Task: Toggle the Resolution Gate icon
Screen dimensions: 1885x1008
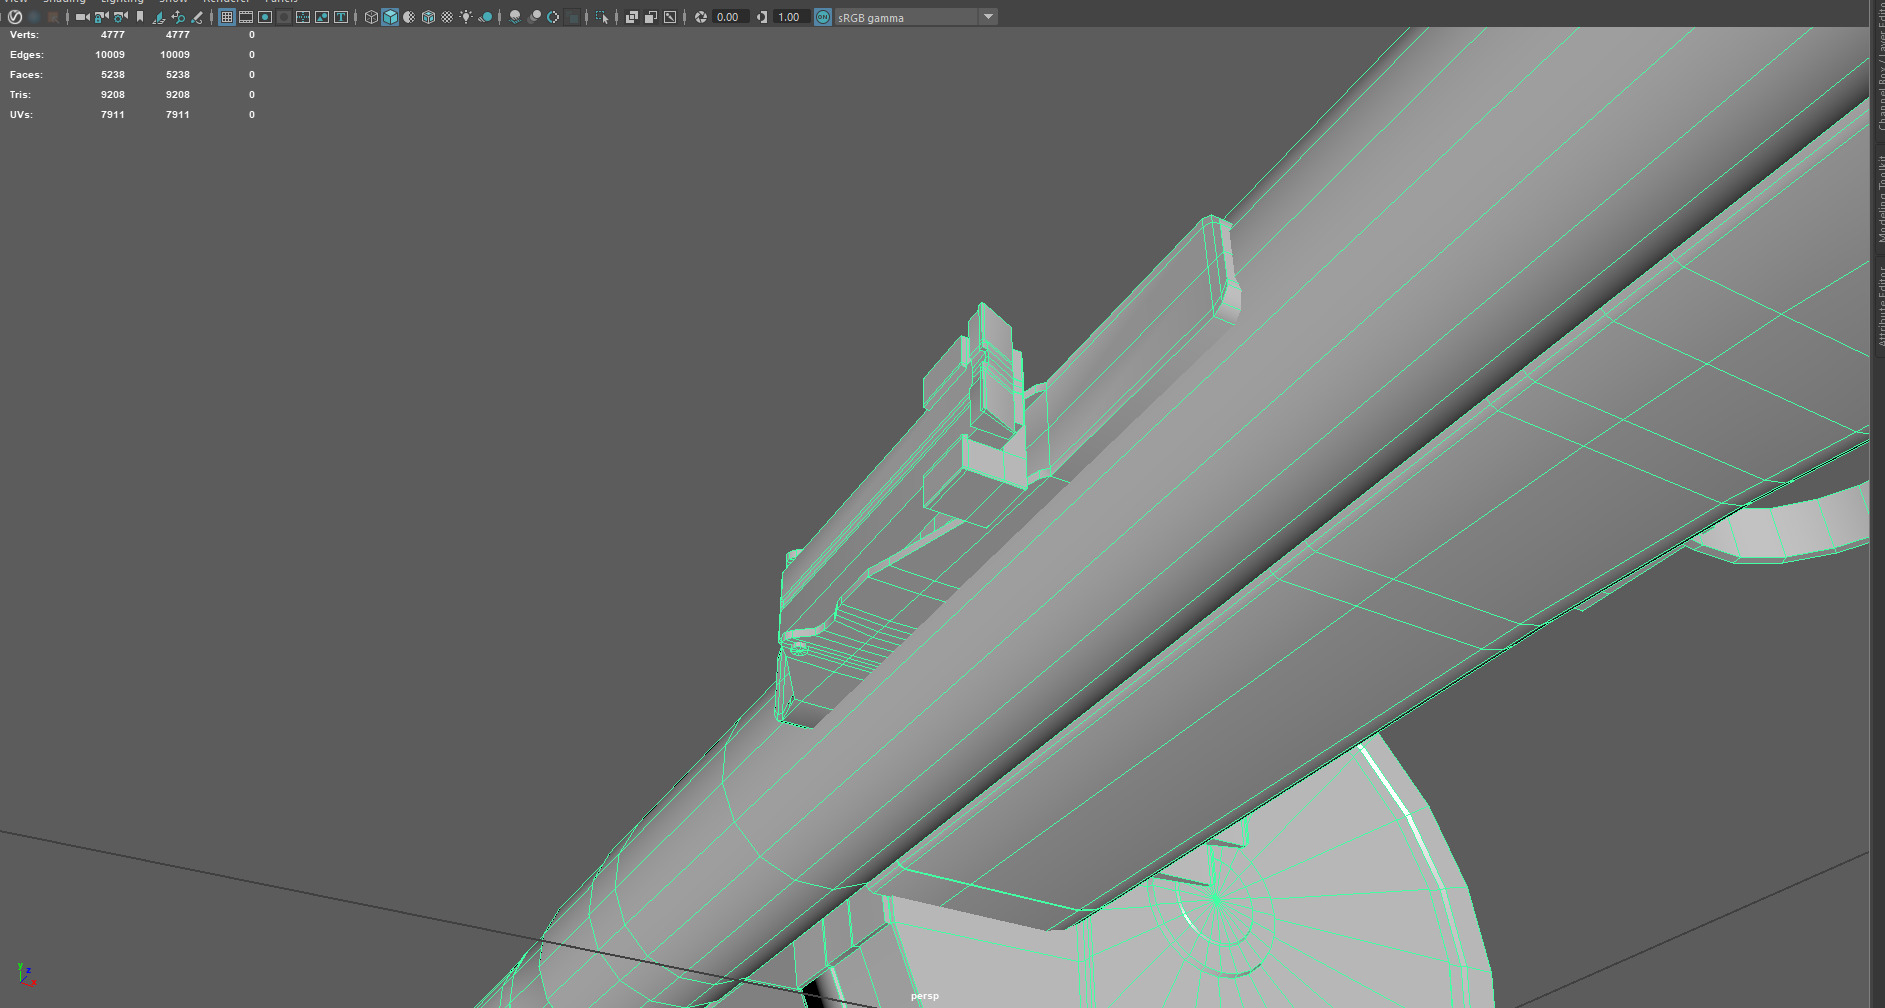Action: [x=265, y=17]
